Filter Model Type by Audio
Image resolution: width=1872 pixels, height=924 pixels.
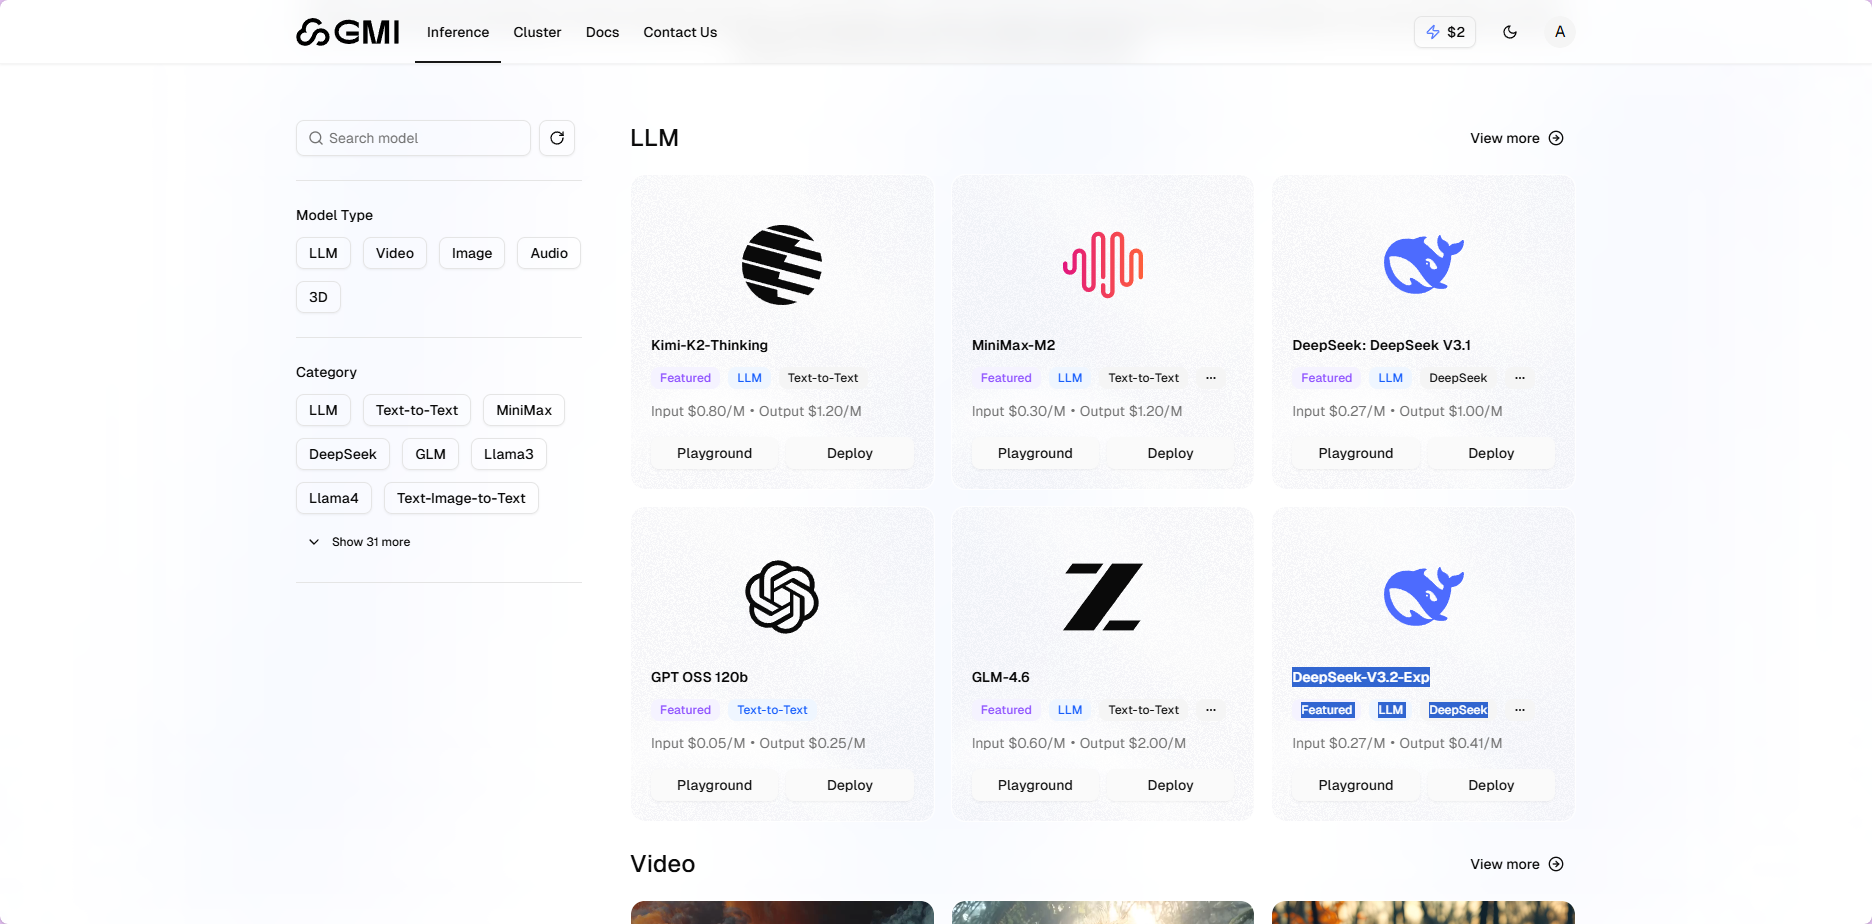(x=549, y=253)
